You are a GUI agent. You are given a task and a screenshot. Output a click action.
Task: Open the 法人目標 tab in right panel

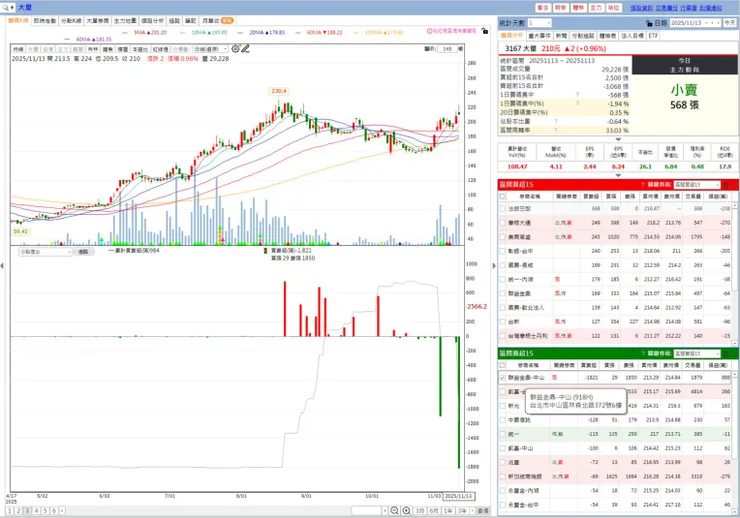632,36
